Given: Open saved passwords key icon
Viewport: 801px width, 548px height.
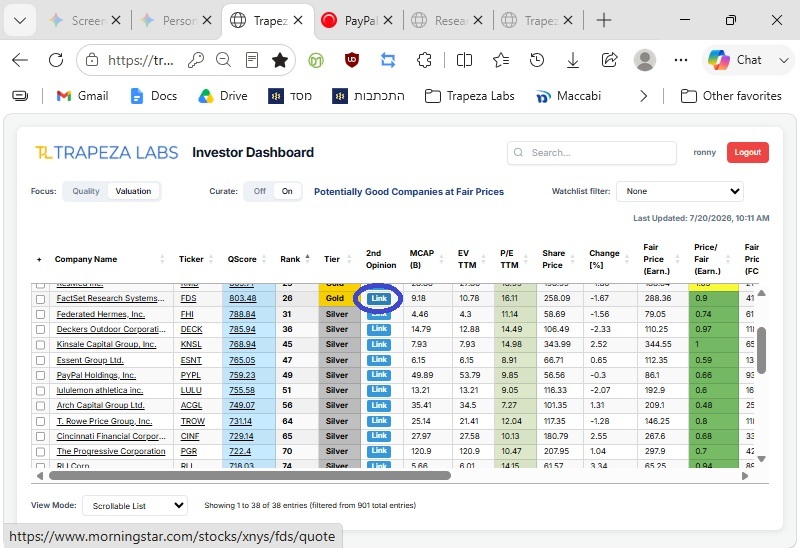Looking at the screenshot, I should 196,60.
